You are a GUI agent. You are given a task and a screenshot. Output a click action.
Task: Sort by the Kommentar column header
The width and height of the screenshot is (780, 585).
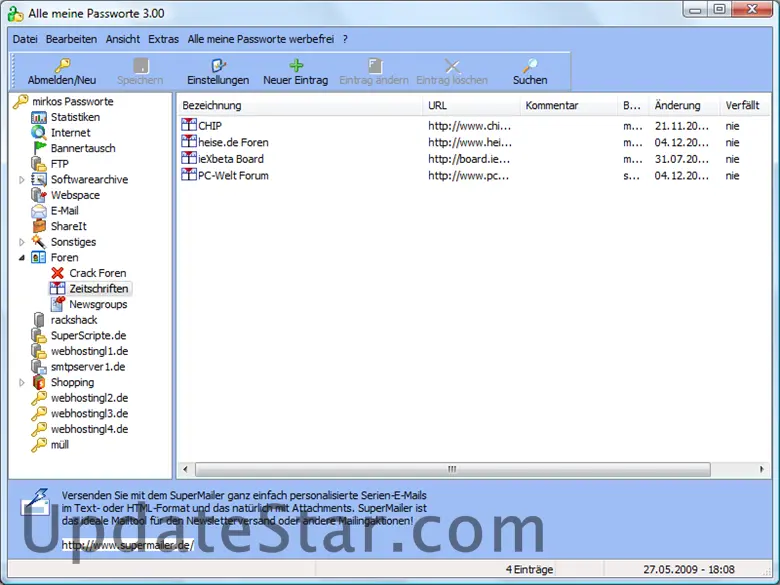(569, 105)
